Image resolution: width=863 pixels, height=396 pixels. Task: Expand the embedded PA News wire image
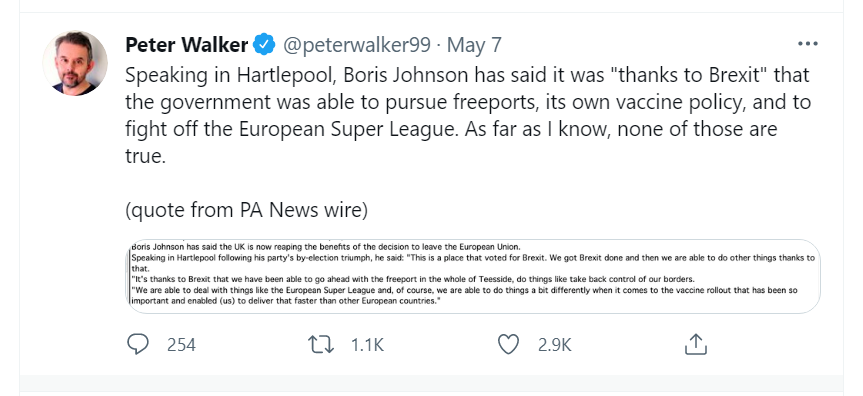tap(473, 276)
